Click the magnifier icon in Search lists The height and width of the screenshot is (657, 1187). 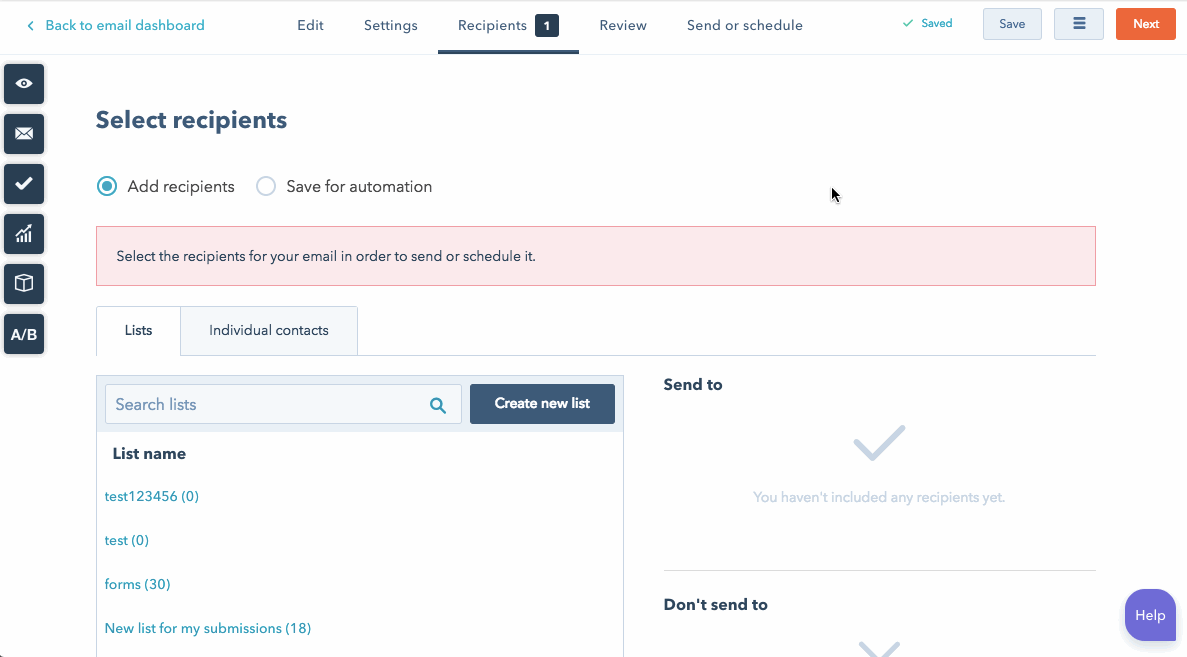[x=438, y=405]
